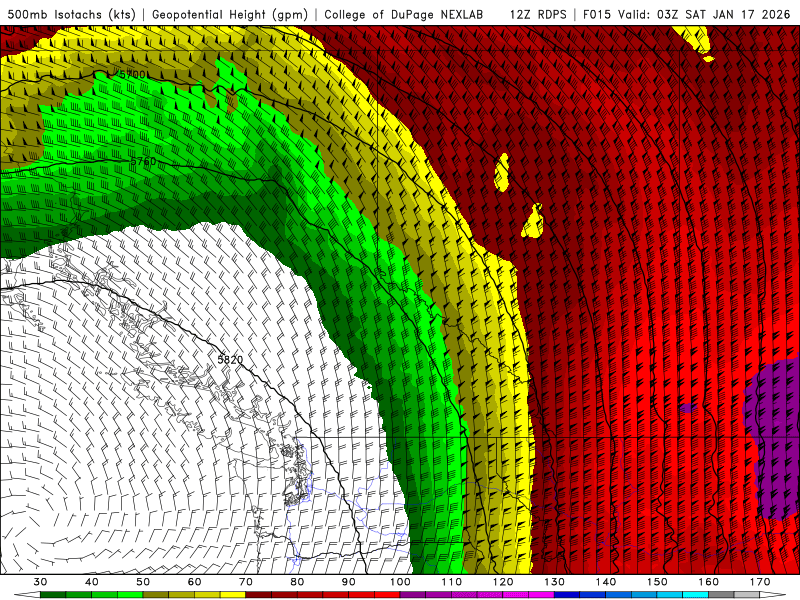Click the 130 value on the color scale
800x600 pixels.
[555, 582]
